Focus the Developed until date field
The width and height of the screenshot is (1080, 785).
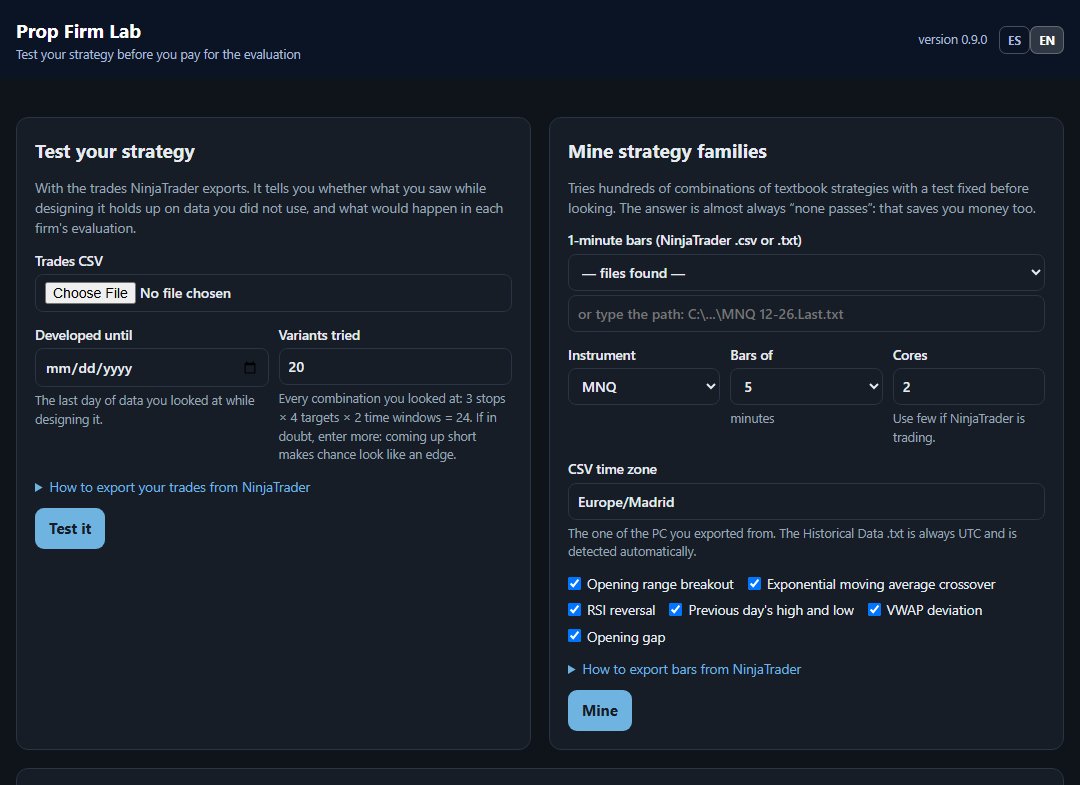152,368
